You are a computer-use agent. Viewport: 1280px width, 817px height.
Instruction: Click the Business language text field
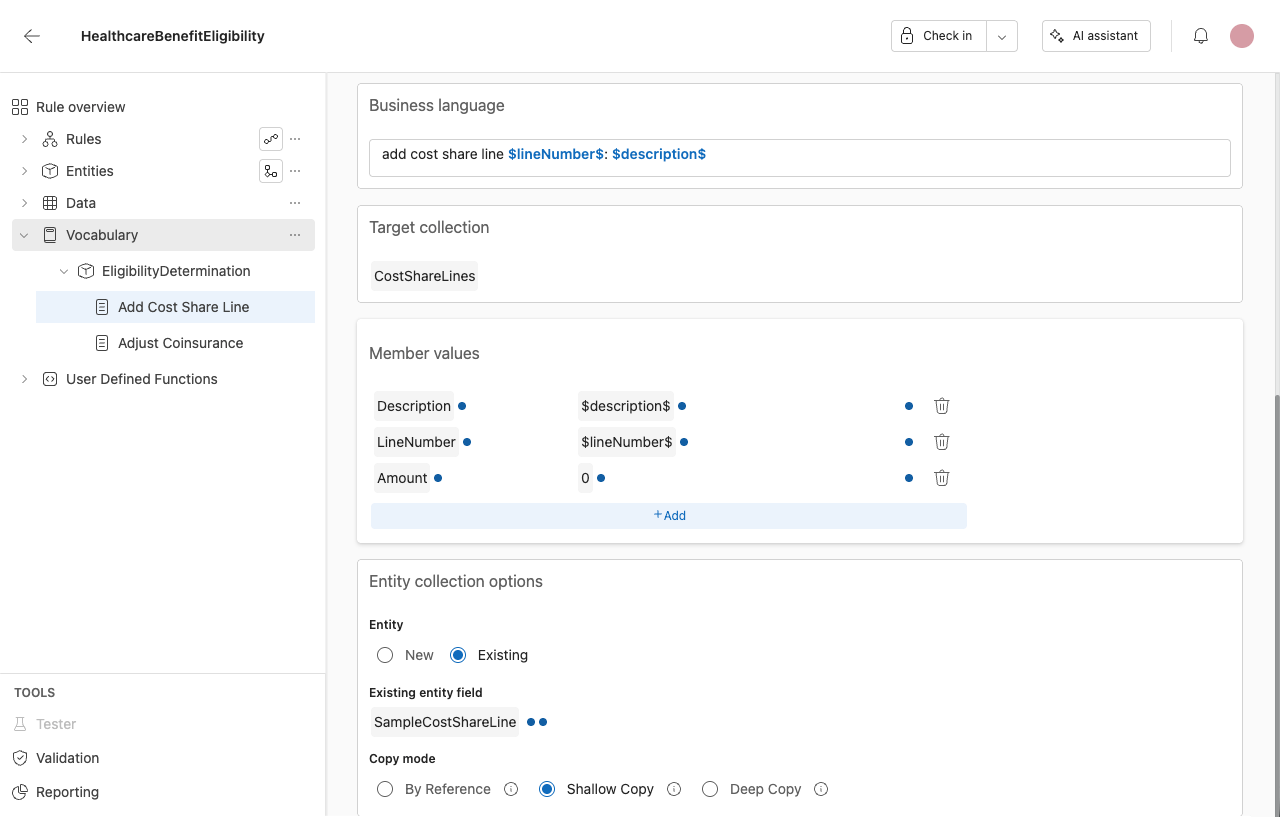(800, 158)
